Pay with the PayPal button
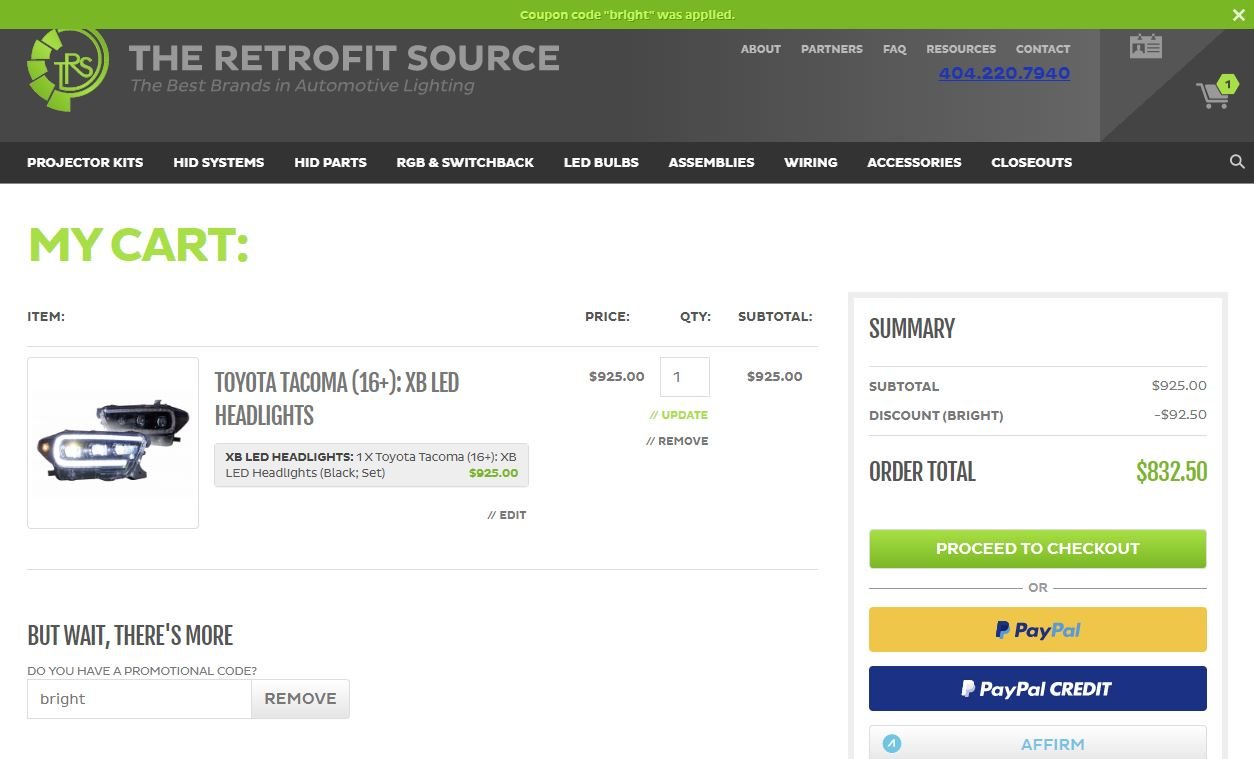 1038,630
